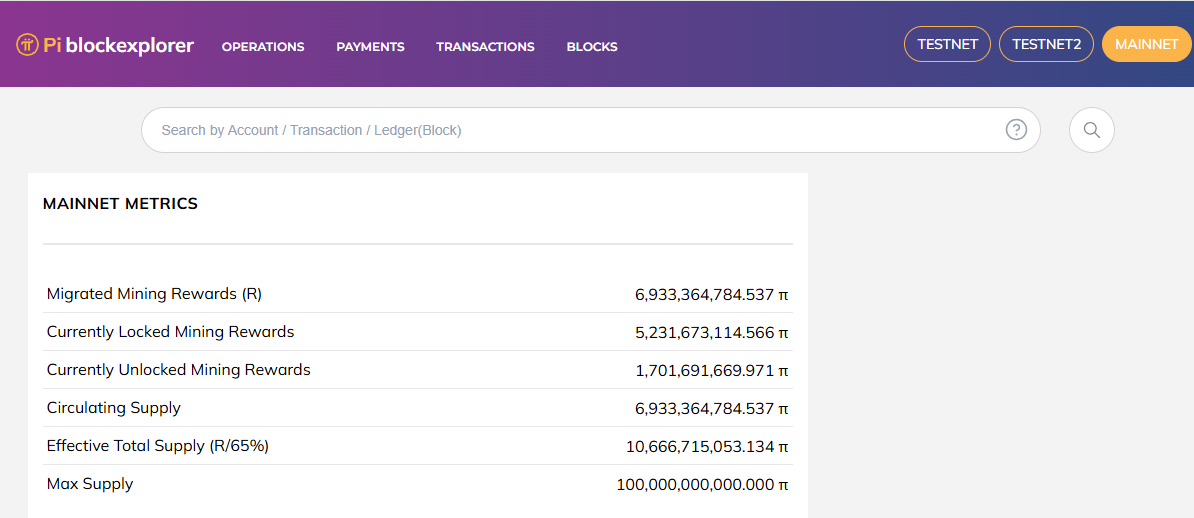This screenshot has height=518, width=1194.
Task: Switch network to TESTNET
Action: 947,44
